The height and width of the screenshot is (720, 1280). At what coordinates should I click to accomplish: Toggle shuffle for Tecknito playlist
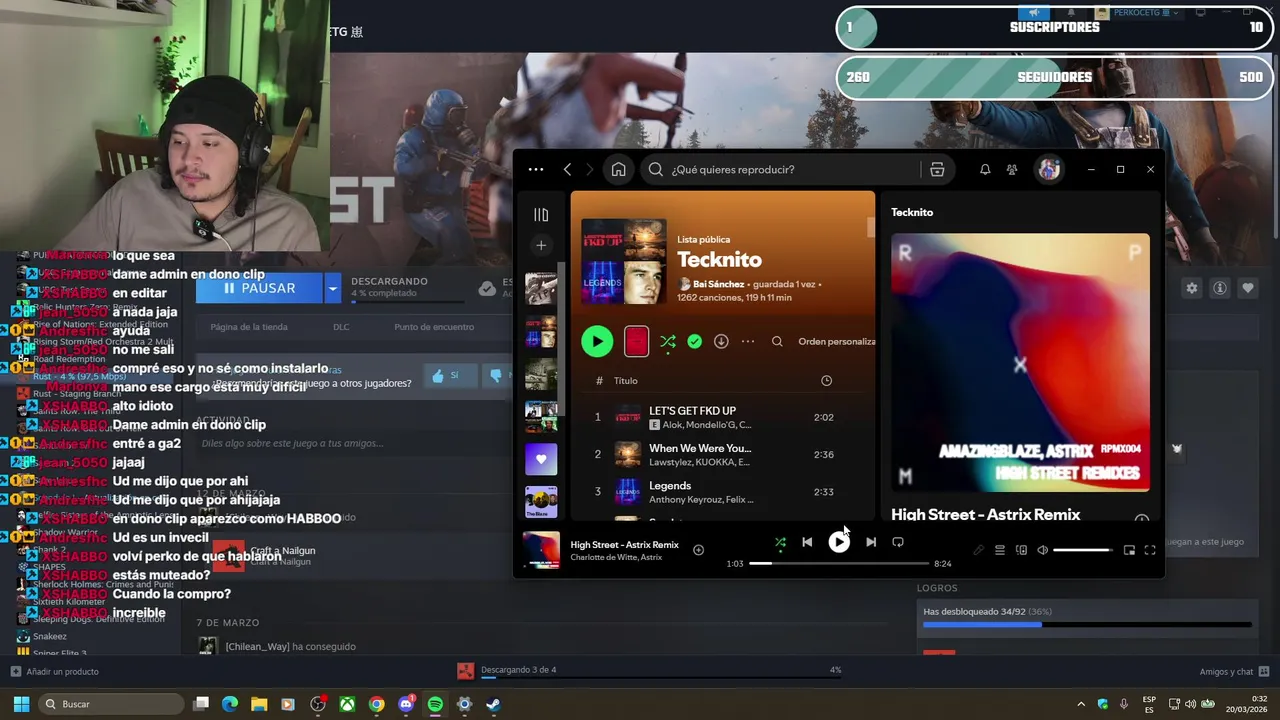pos(668,341)
